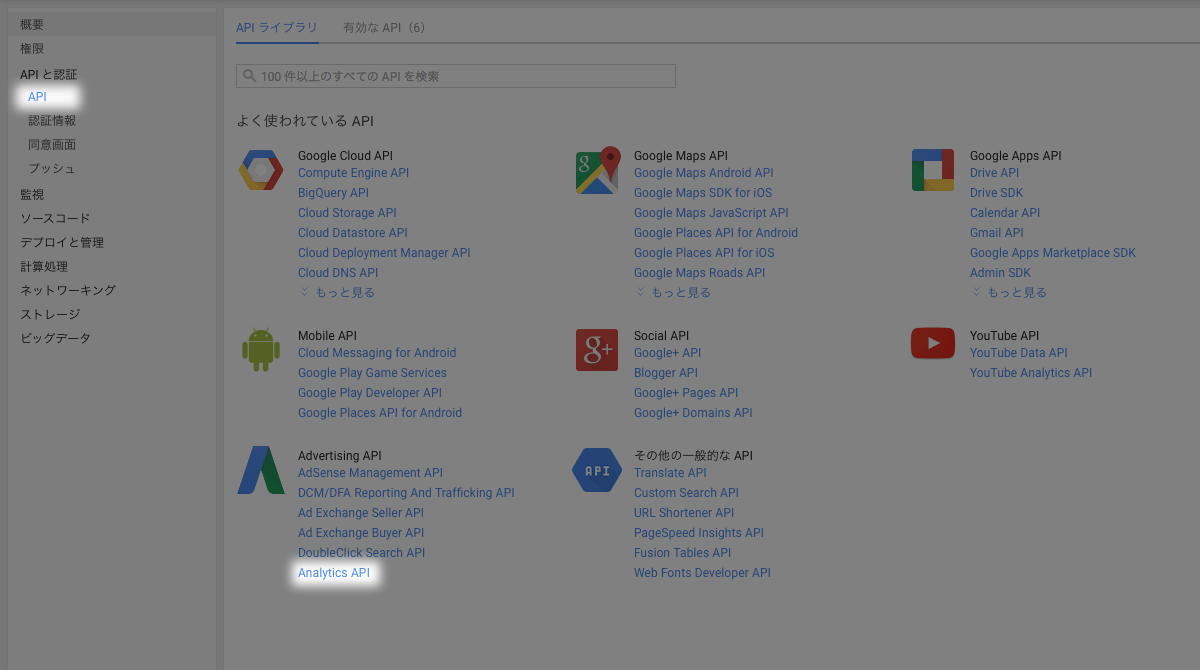Click the Google Cloud hexagon icon
Viewport: 1200px width, 670px height.
261,170
